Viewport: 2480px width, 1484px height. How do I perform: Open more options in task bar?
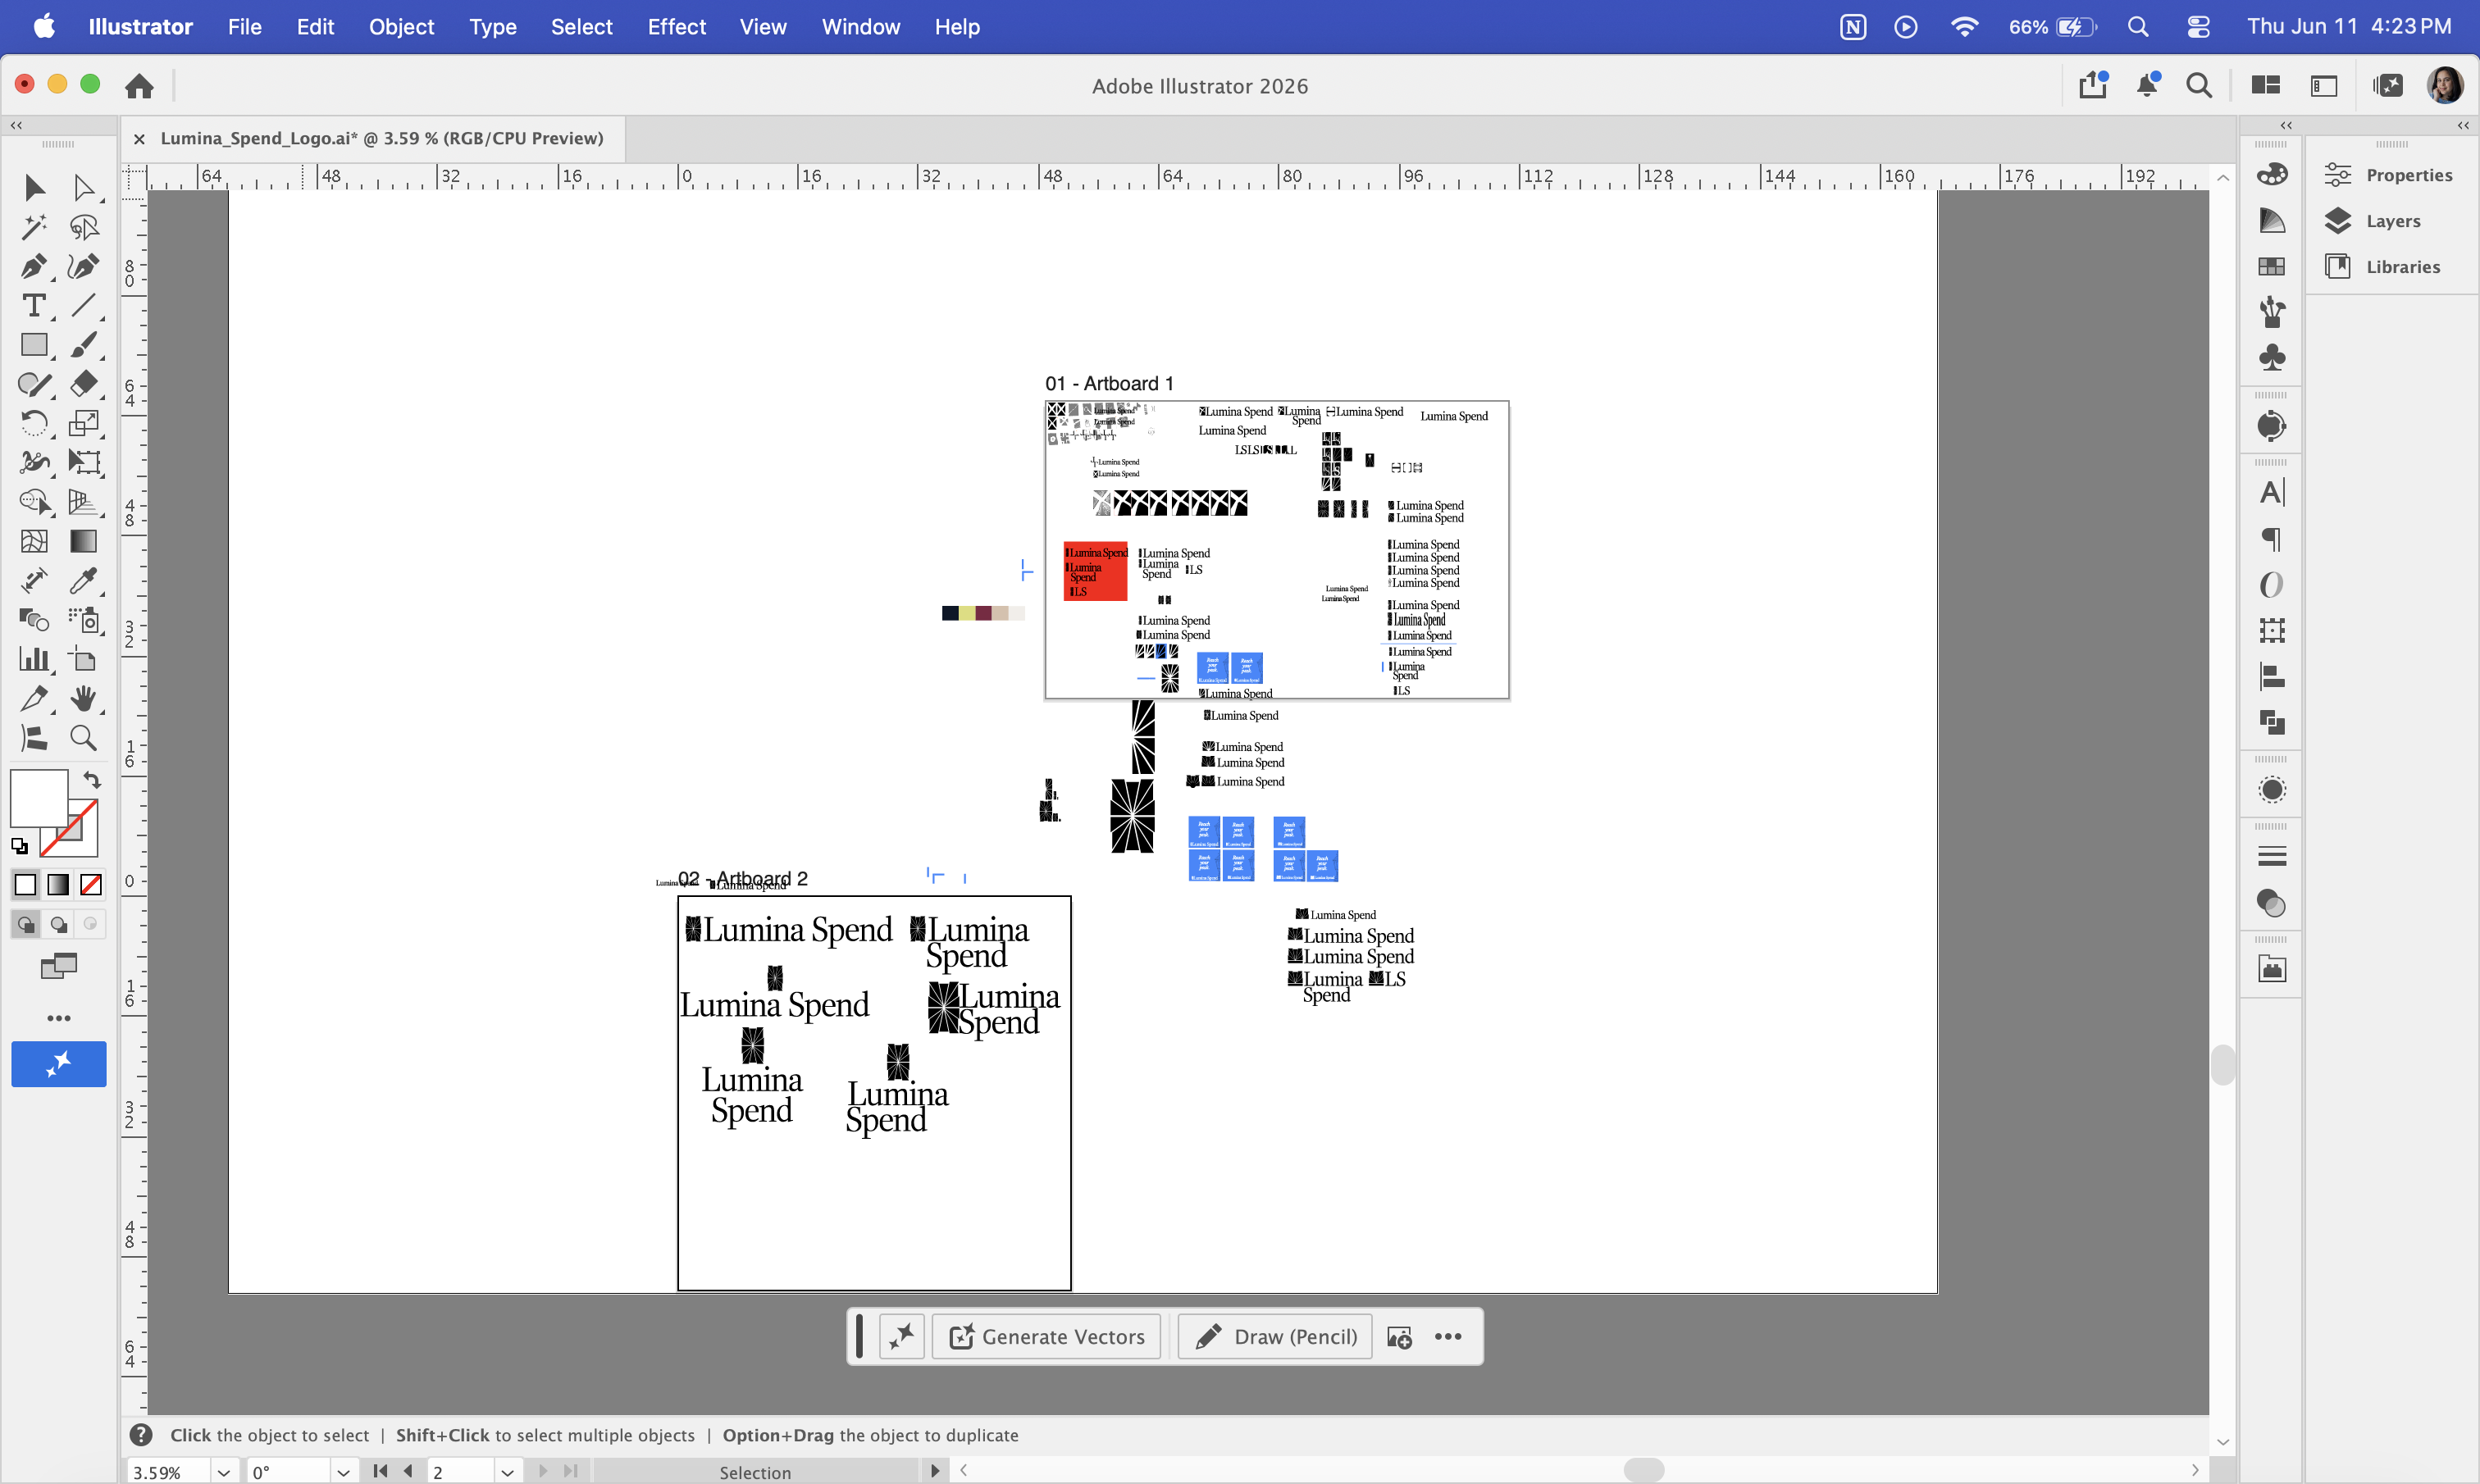coord(1448,1336)
